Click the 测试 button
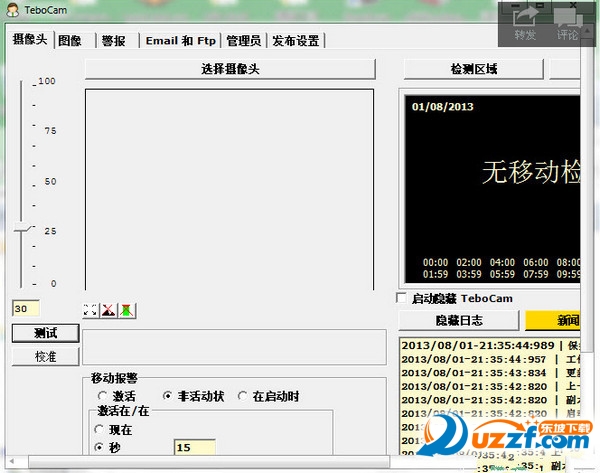The height and width of the screenshot is (473, 600). pos(46,333)
